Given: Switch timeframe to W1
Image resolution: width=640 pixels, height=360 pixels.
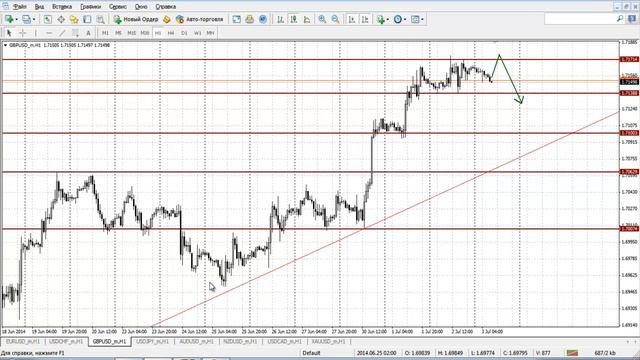Looking at the screenshot, I should [x=198, y=33].
